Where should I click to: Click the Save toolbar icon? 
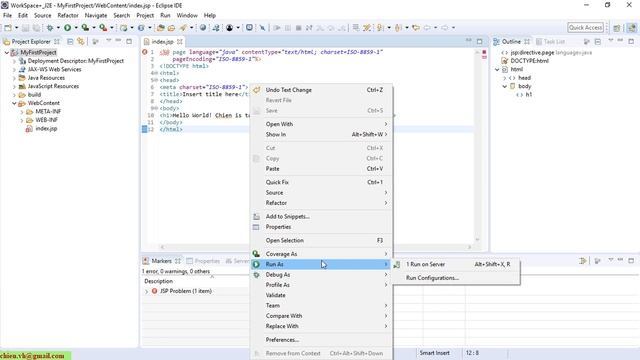[25, 28]
